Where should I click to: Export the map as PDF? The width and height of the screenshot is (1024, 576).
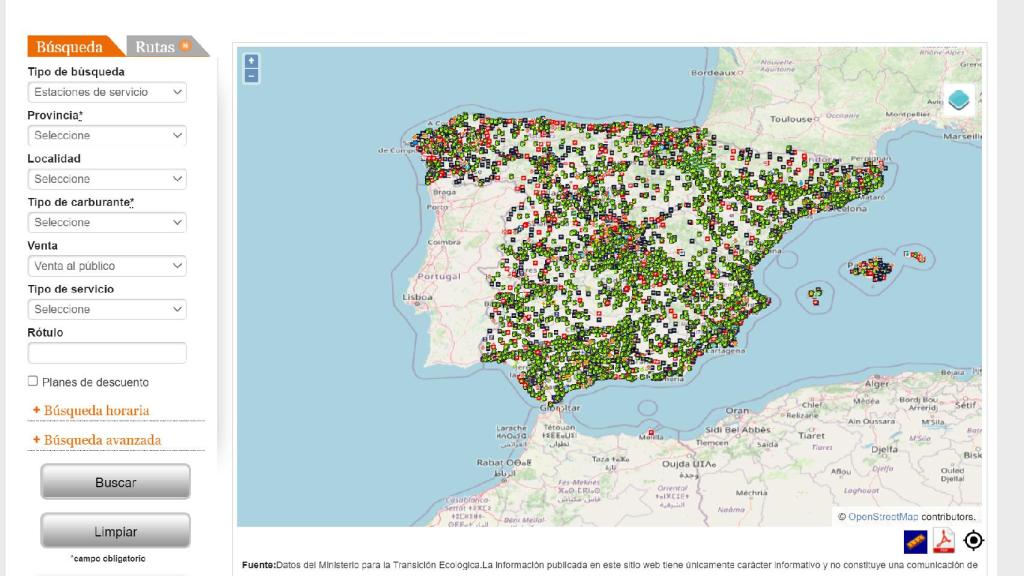(x=944, y=541)
